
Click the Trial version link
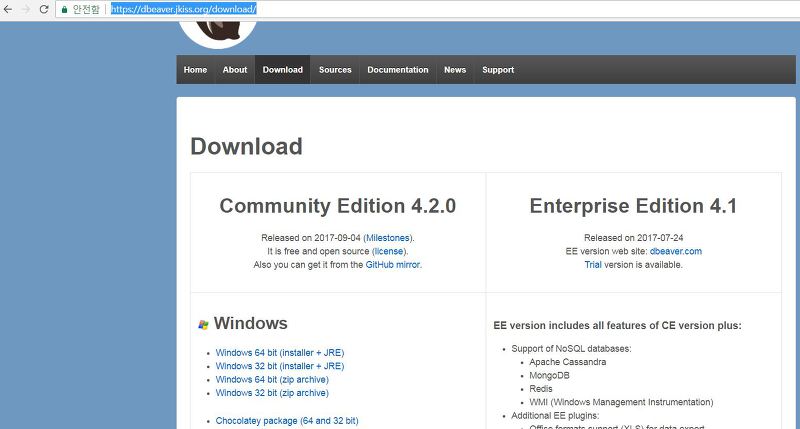[593, 265]
